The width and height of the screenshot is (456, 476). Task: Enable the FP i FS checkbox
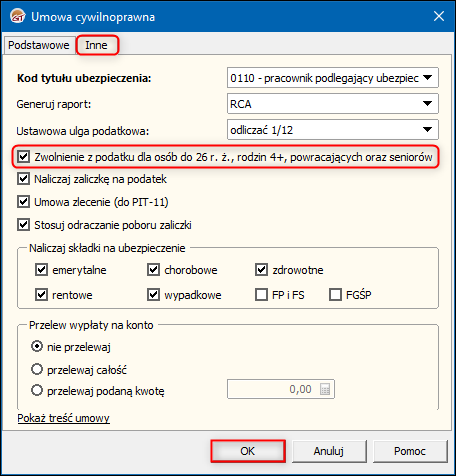261,295
